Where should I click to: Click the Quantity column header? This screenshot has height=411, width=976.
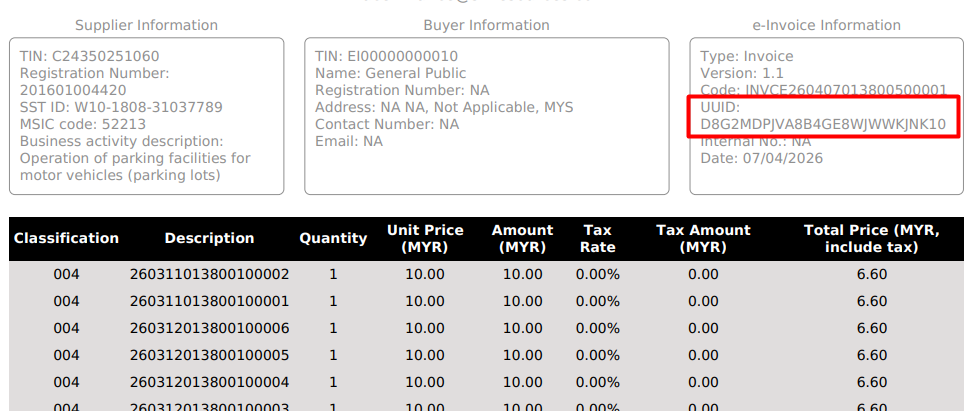coord(333,238)
